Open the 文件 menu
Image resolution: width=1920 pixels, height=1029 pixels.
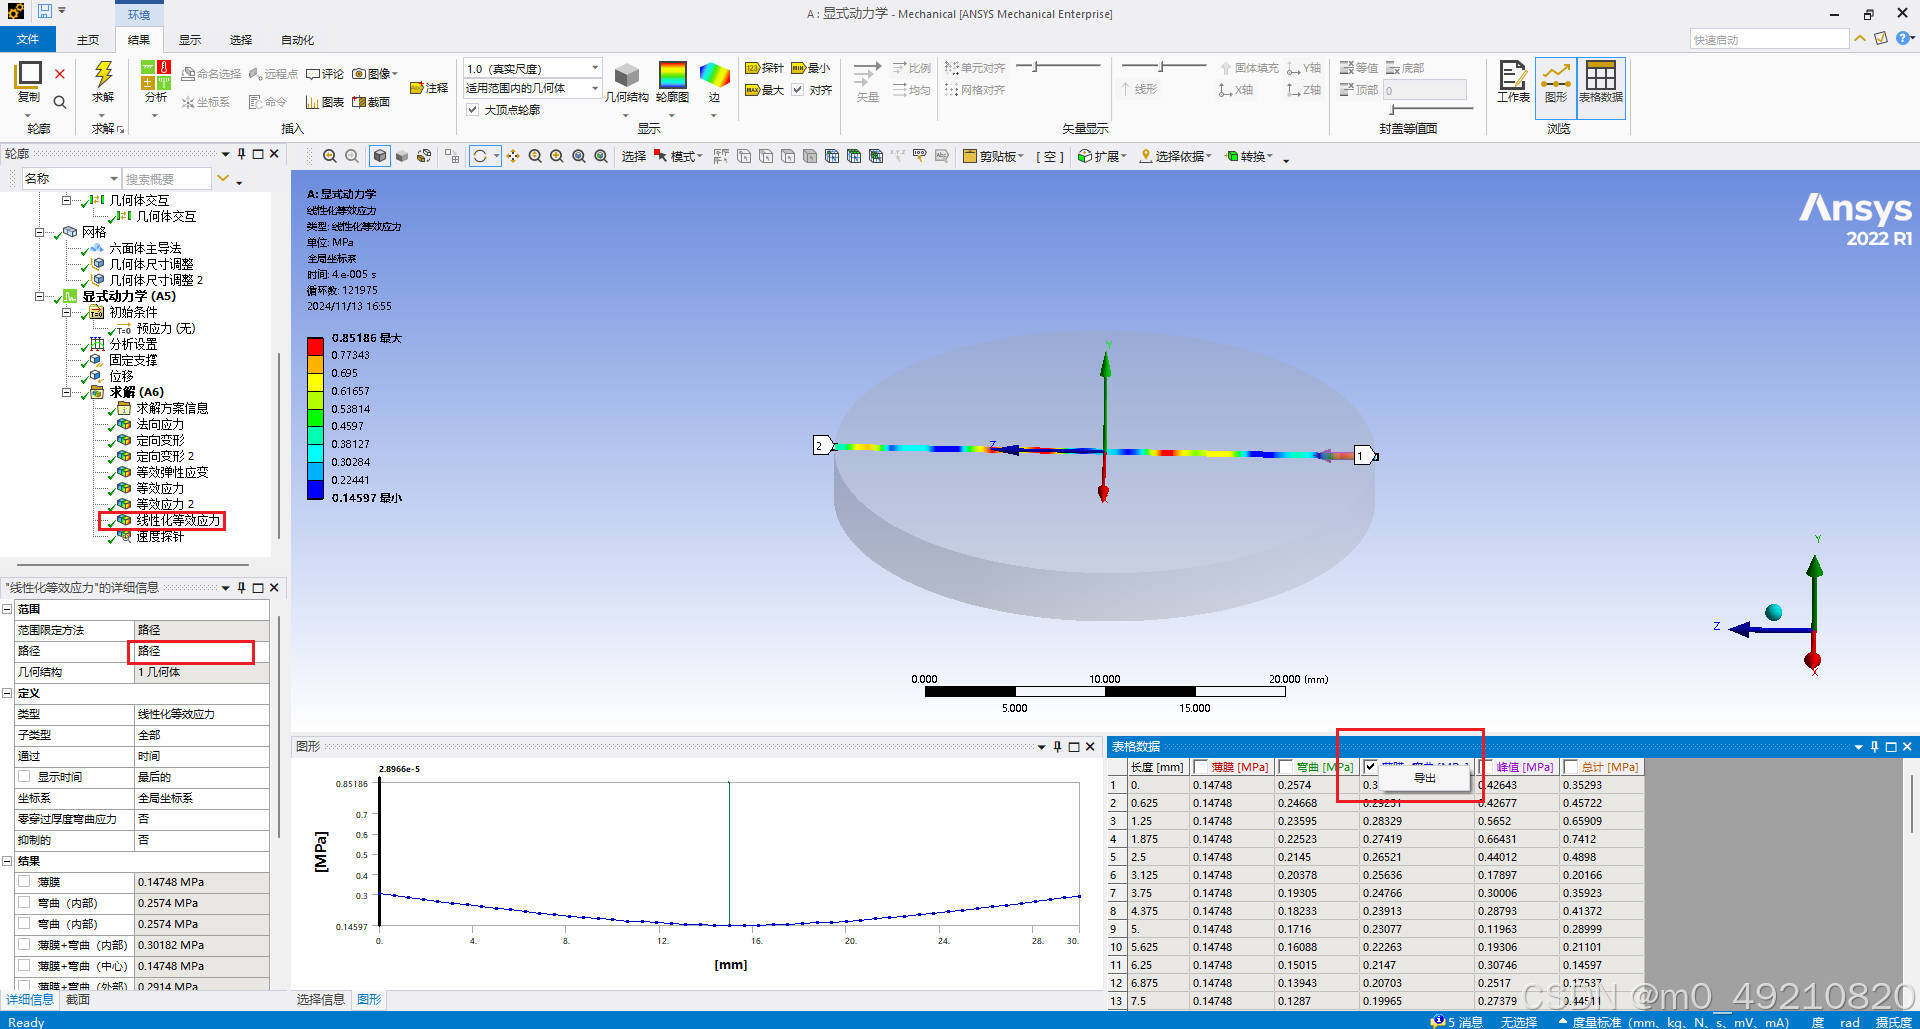click(x=28, y=39)
